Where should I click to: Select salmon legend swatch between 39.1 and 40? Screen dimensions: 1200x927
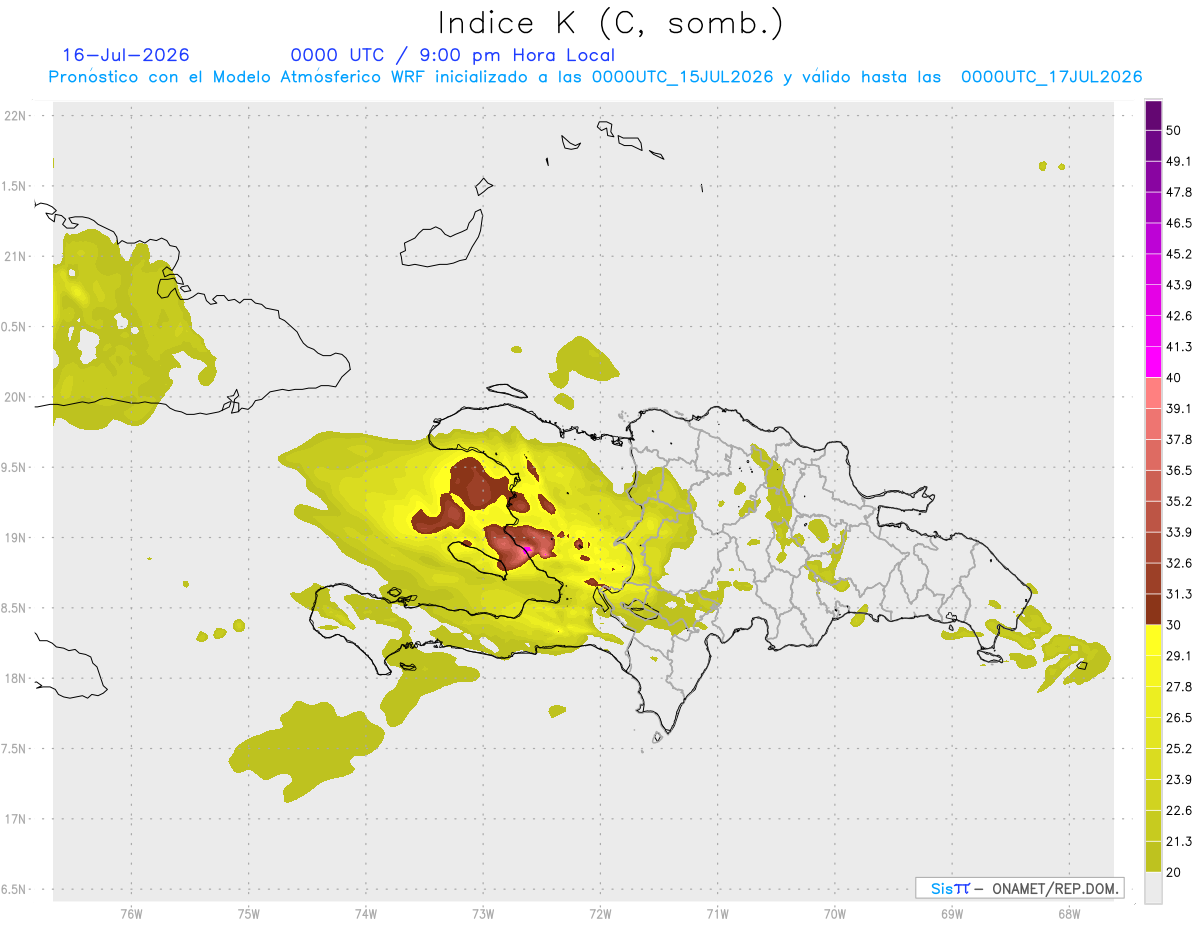click(1154, 393)
